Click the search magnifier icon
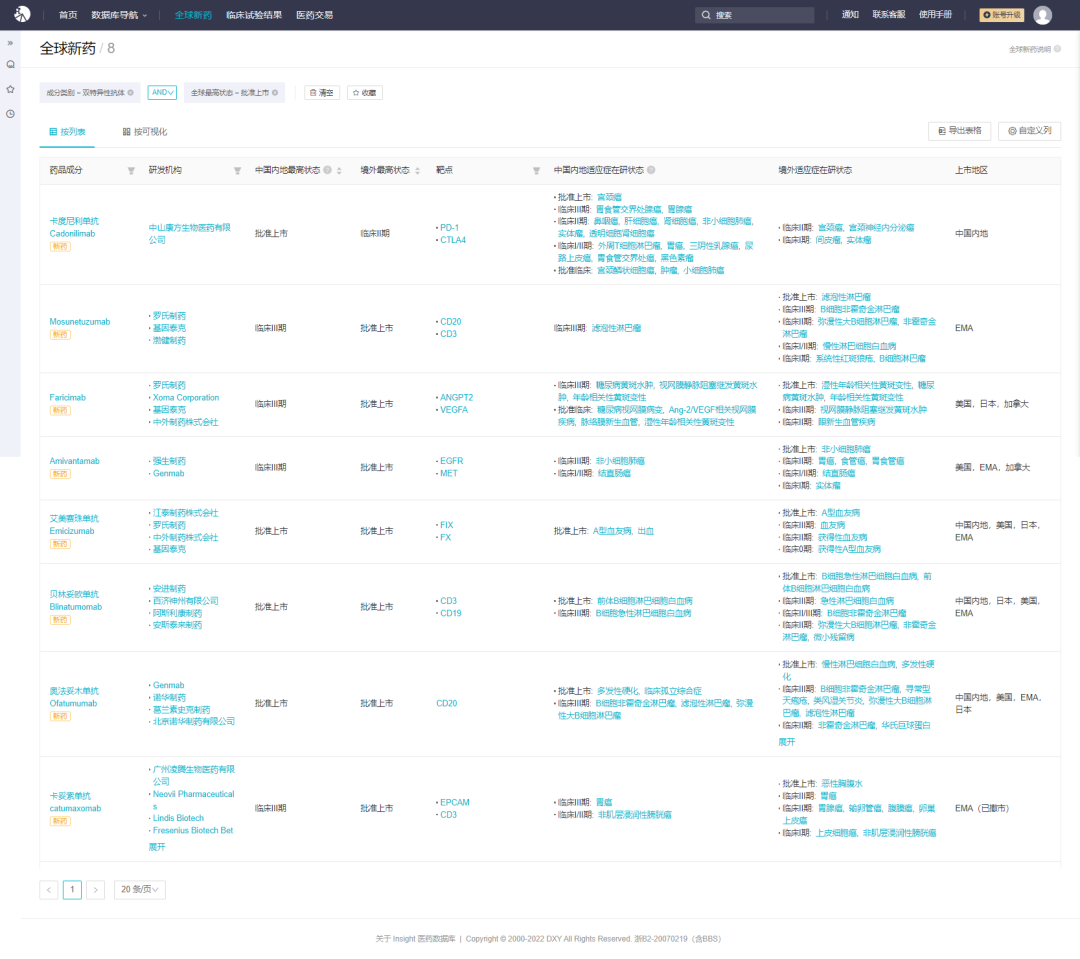 (706, 14)
